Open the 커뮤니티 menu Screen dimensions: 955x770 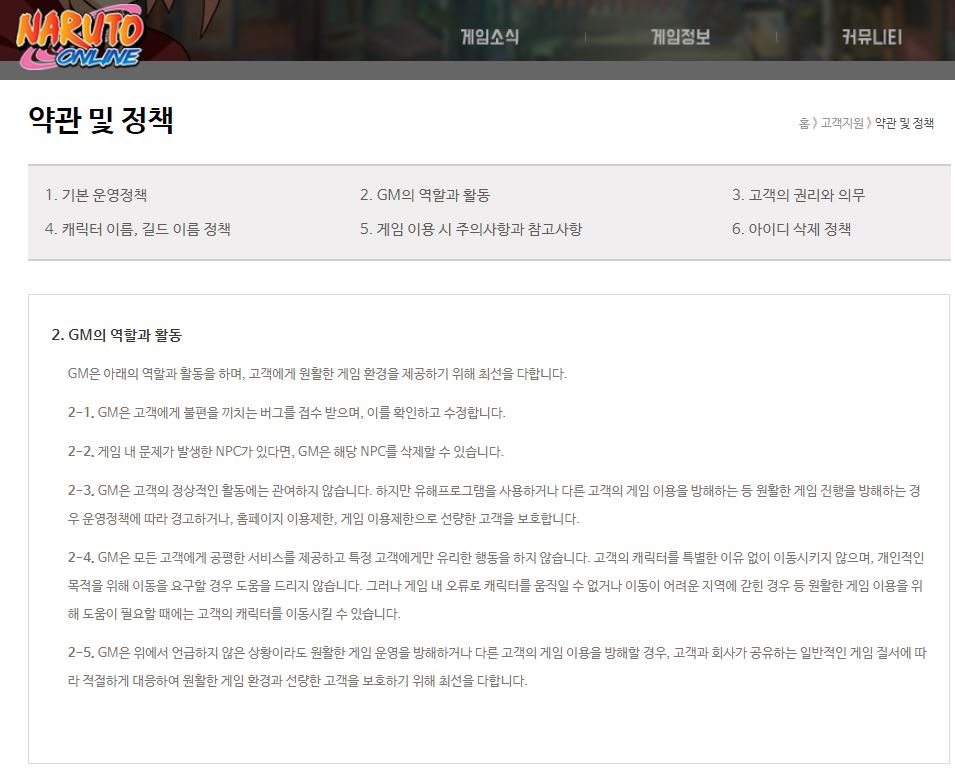click(x=871, y=37)
